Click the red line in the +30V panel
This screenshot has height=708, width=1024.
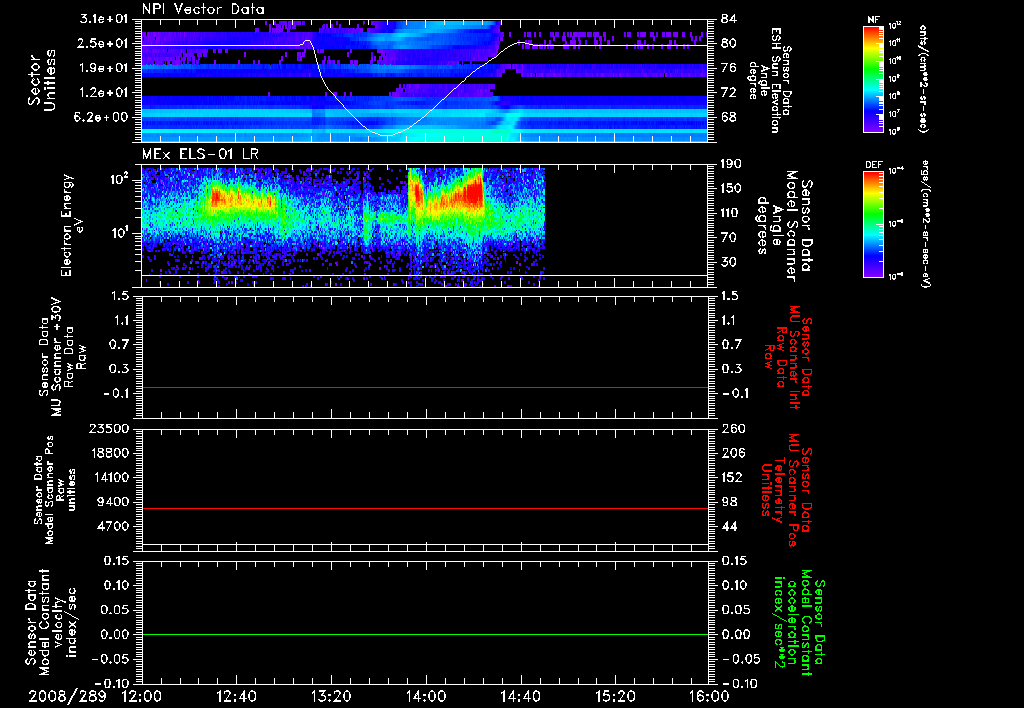(425, 387)
